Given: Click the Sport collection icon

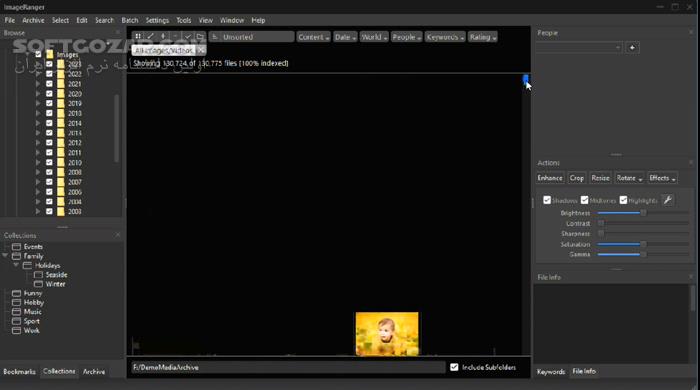Looking at the screenshot, I should (17, 321).
